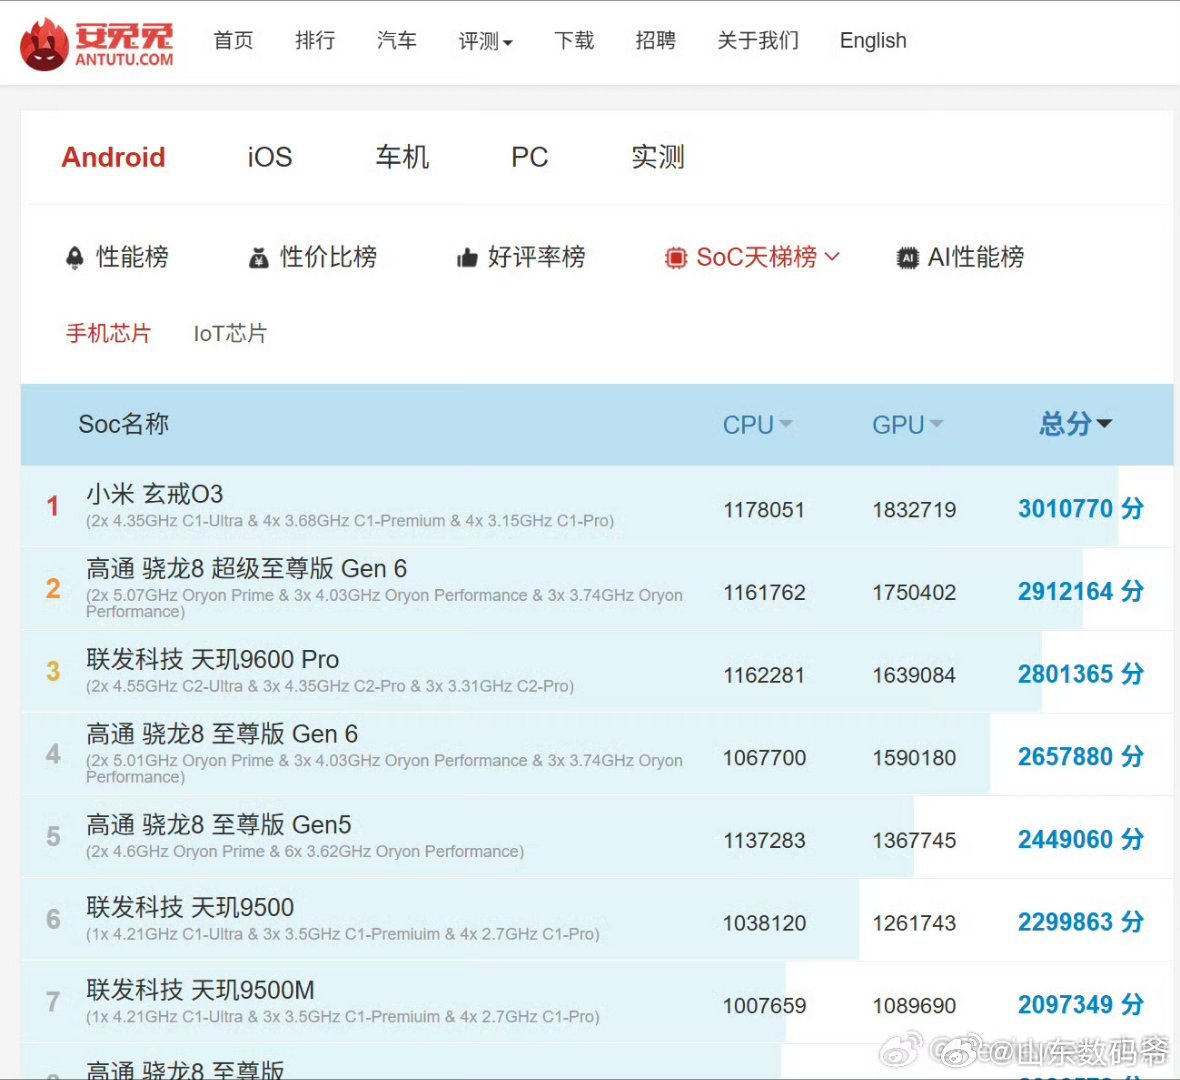Click the AI性能榜 chip icon
The image size is (1180, 1080).
coord(908,258)
